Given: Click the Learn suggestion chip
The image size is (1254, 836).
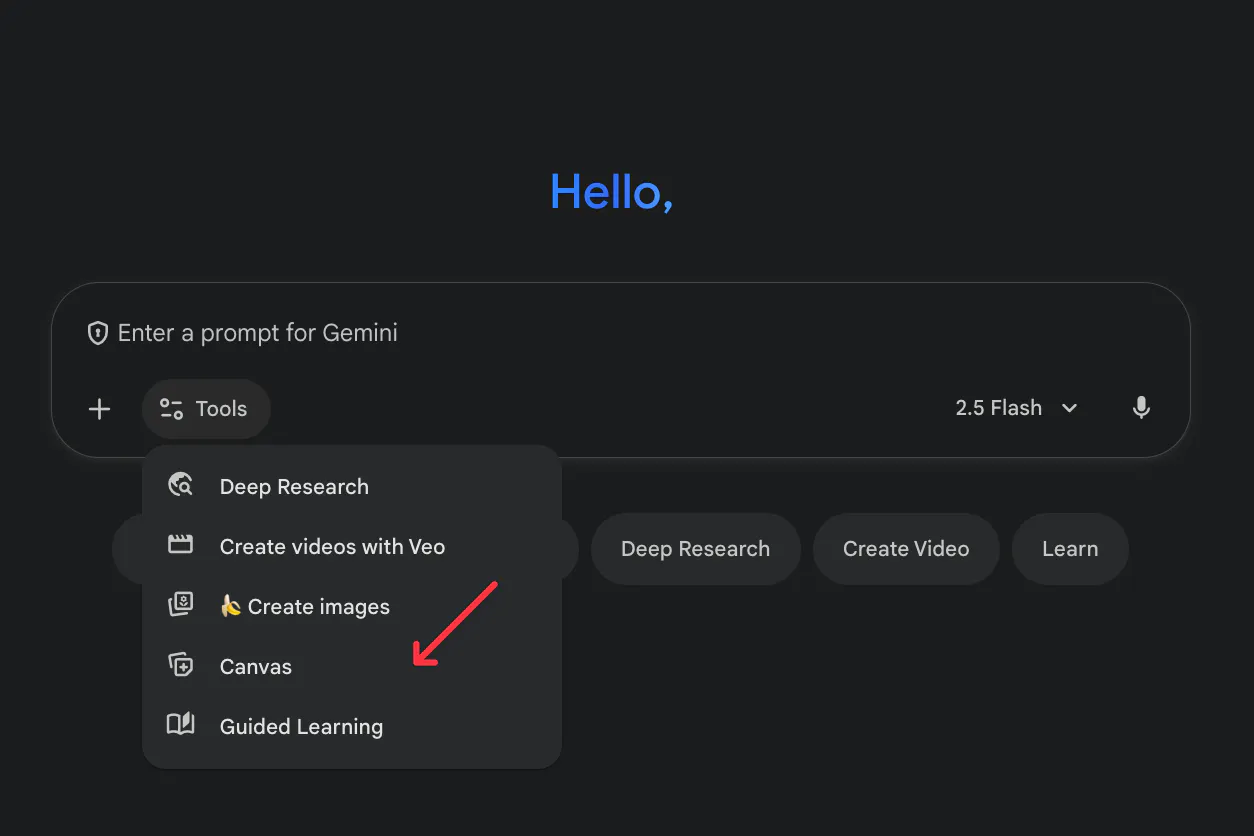Looking at the screenshot, I should (1070, 549).
